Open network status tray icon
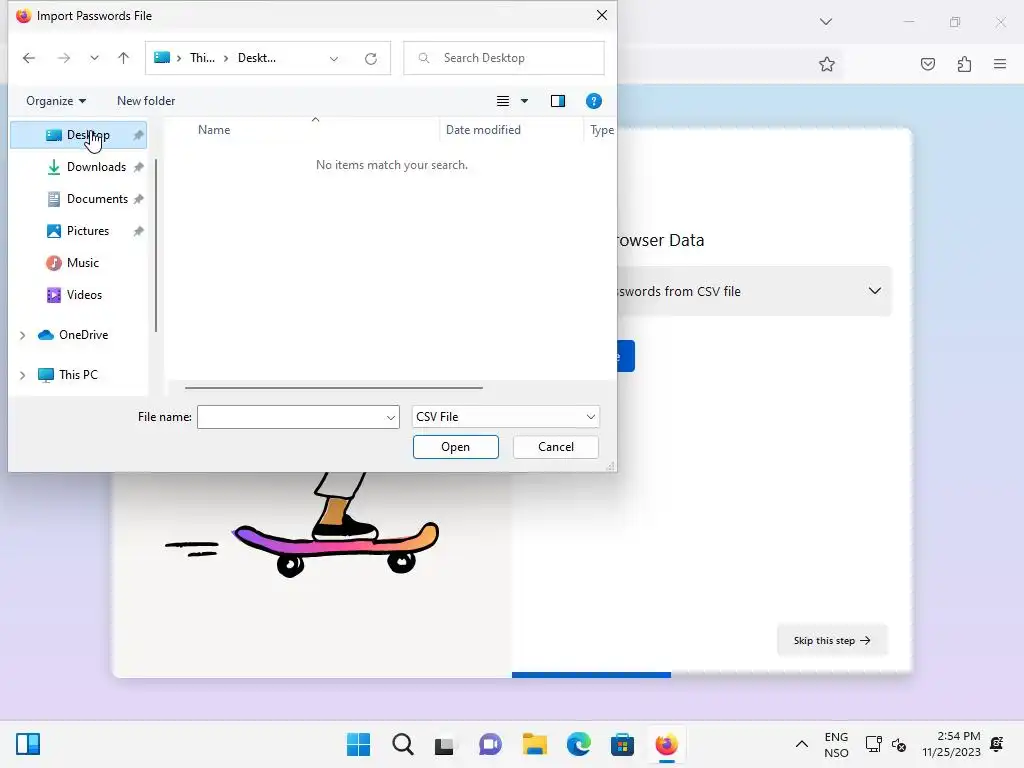This screenshot has height=768, width=1024. pyautogui.click(x=873, y=744)
